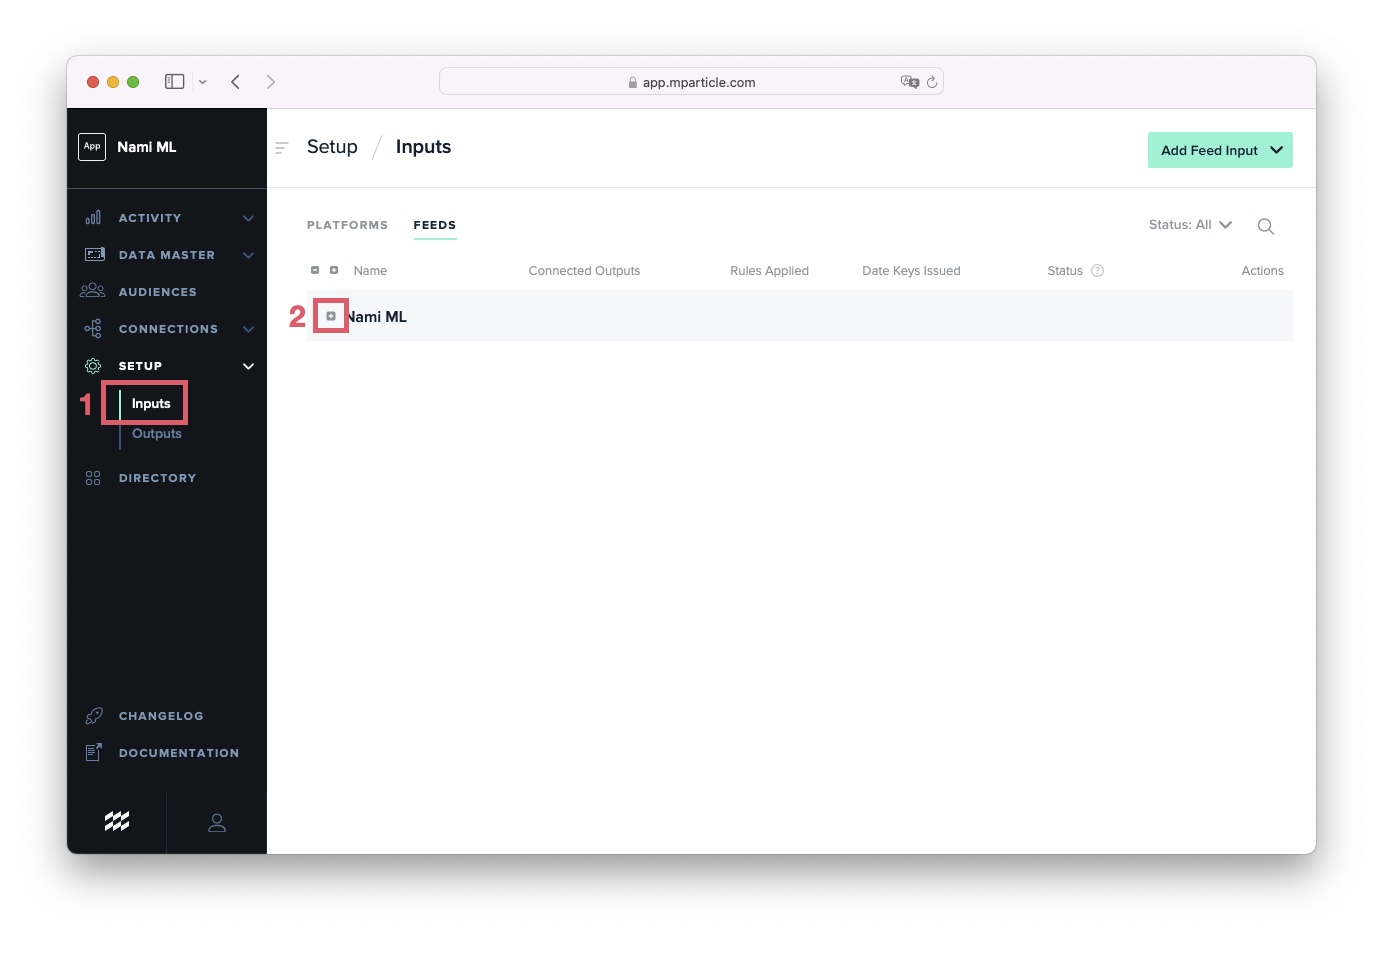Image resolution: width=1374 pixels, height=965 pixels.
Task: Click the Connected Outputs column header
Action: [x=584, y=270]
